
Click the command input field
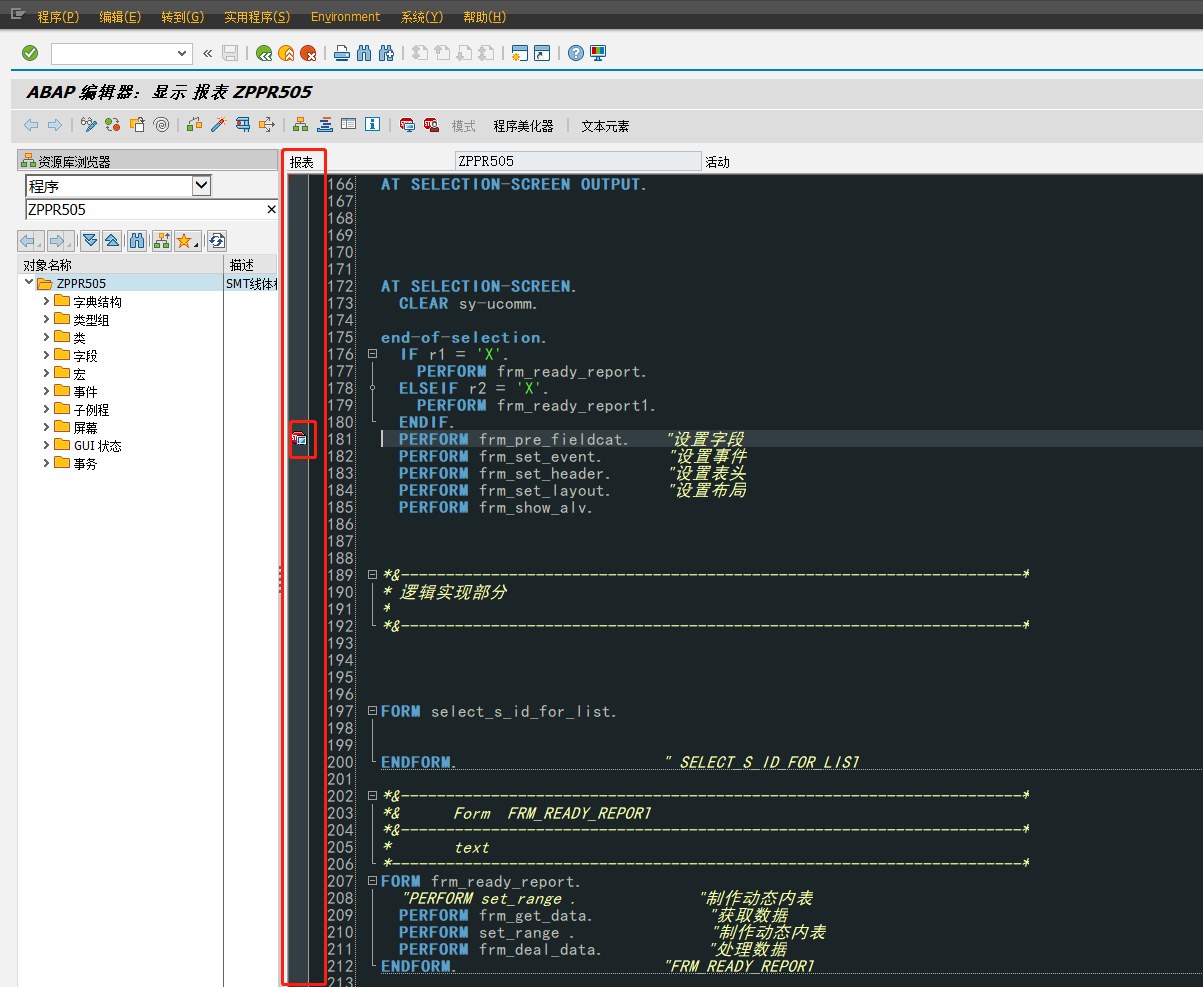[113, 53]
